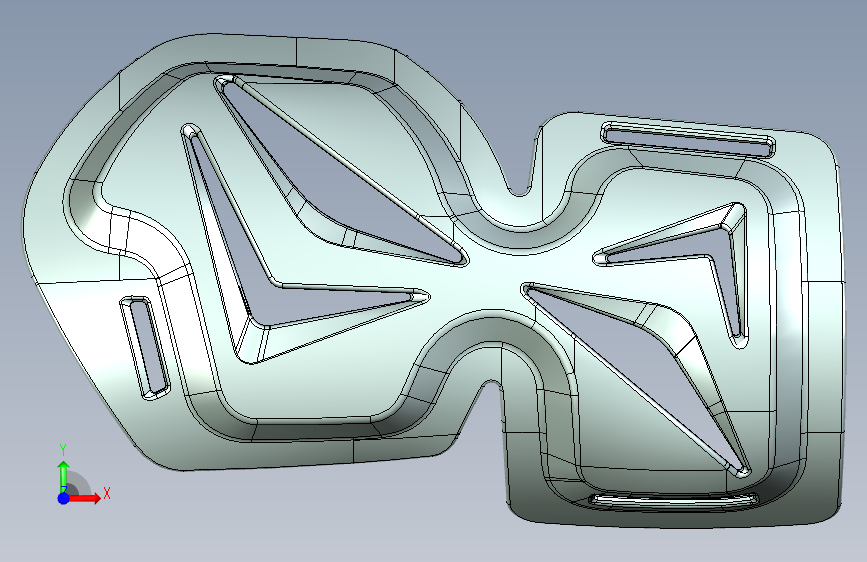The image size is (867, 562).
Task: Select the long slot cutout at top right
Action: click(688, 139)
